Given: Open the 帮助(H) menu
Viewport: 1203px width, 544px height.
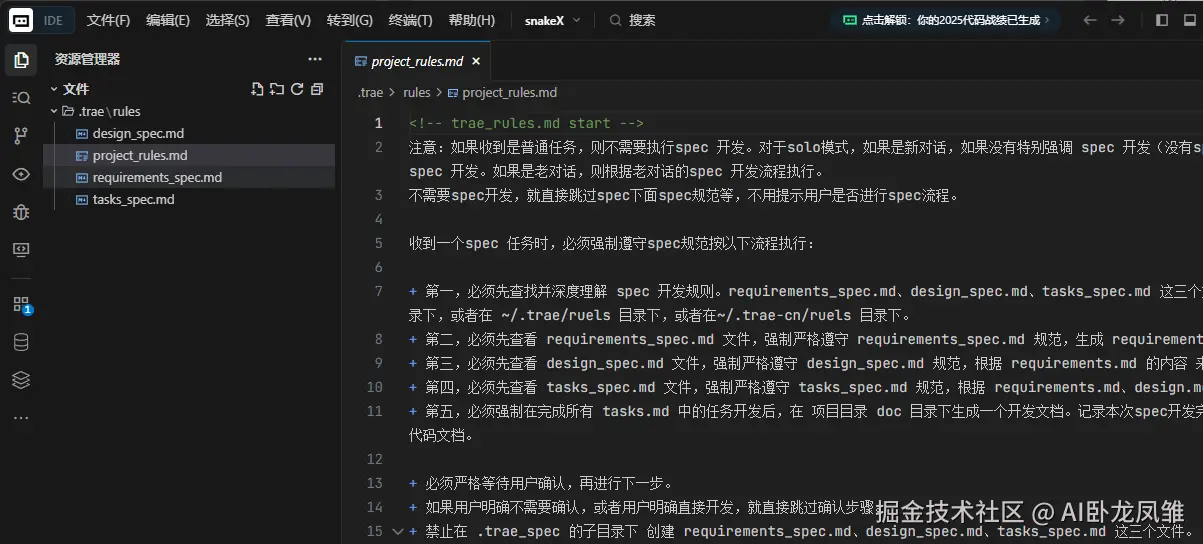Looking at the screenshot, I should (x=472, y=20).
